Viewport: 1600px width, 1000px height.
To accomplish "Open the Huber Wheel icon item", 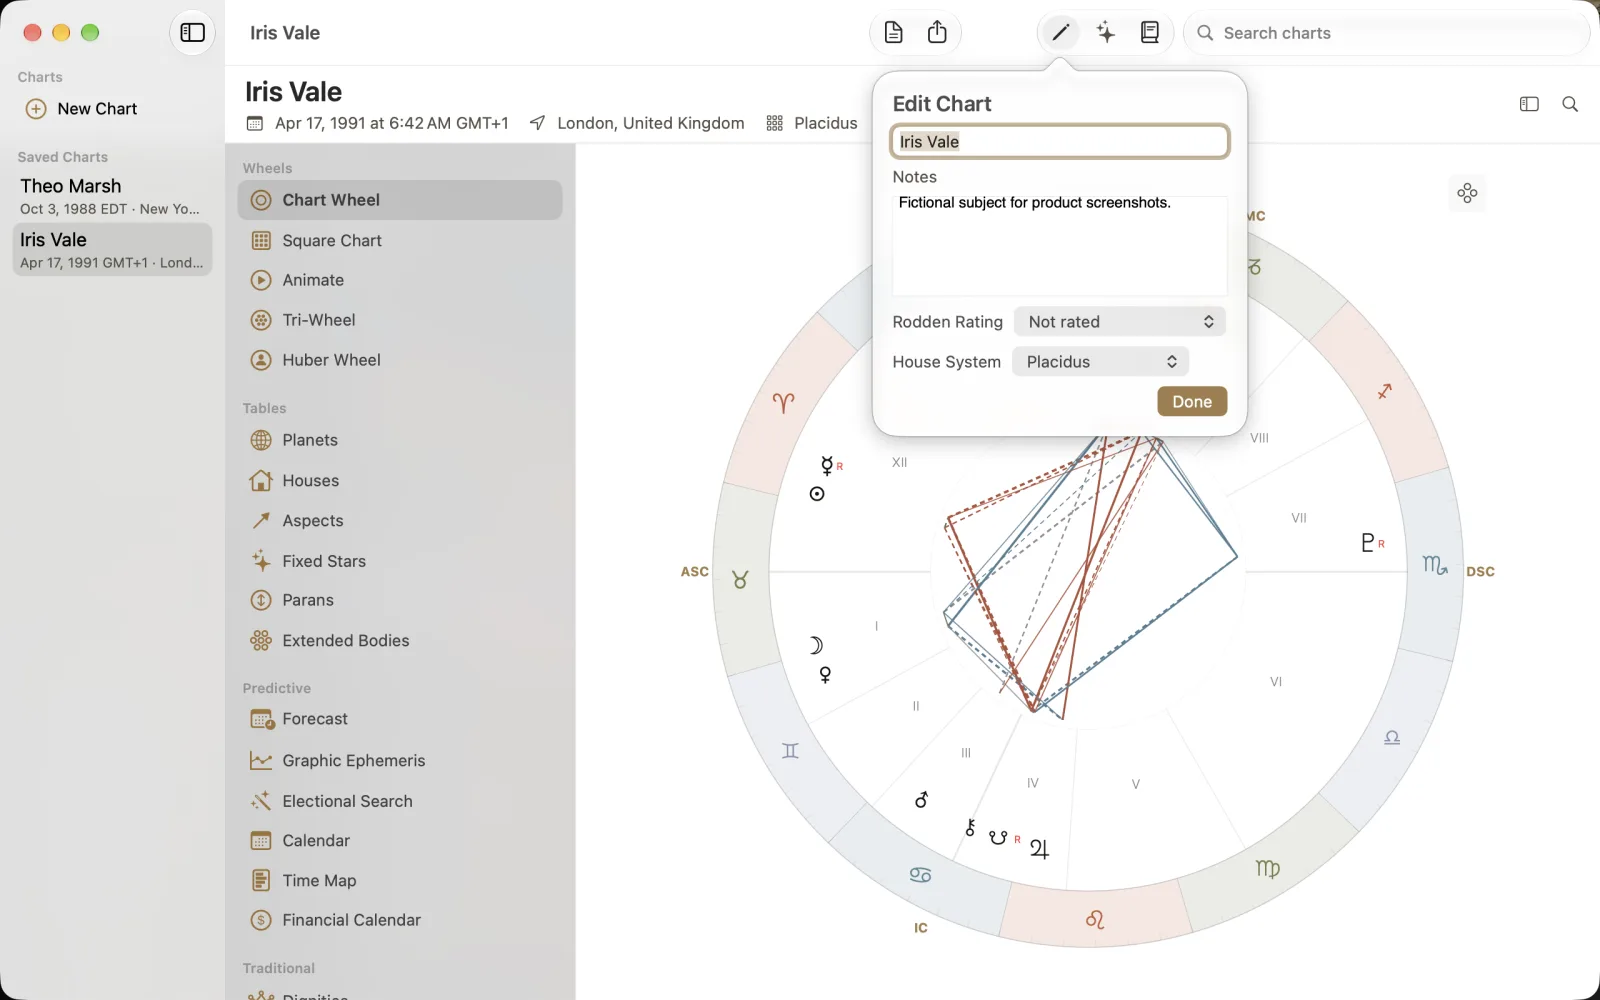I will [x=261, y=360].
